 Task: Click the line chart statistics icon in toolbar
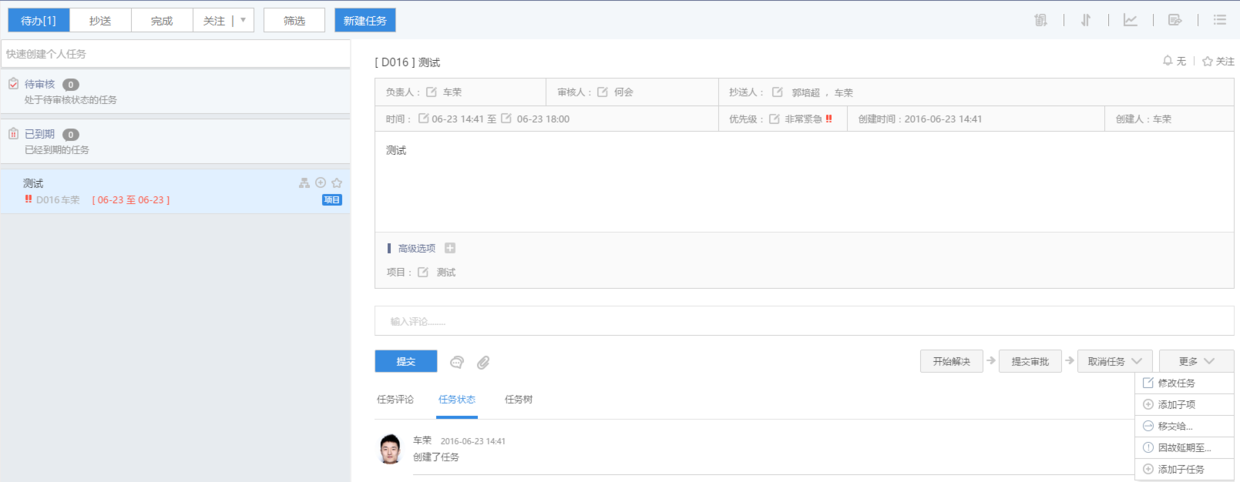tap(1130, 20)
